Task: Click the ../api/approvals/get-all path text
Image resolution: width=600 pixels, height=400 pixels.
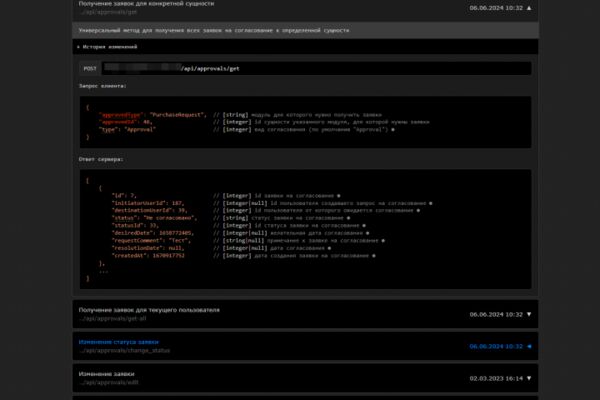Action: 112,318
